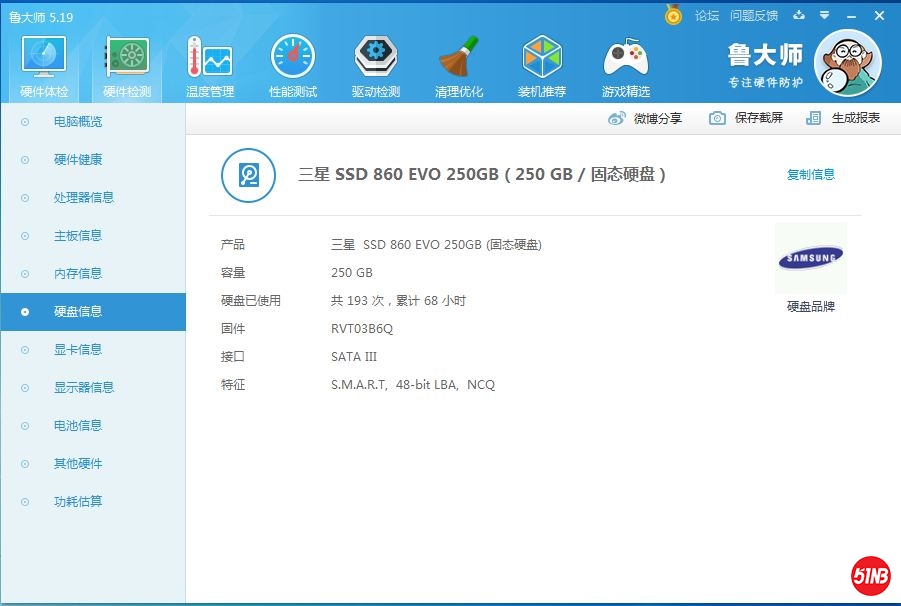
Task: Click the Samsung brand logo thumbnail
Action: [x=810, y=259]
